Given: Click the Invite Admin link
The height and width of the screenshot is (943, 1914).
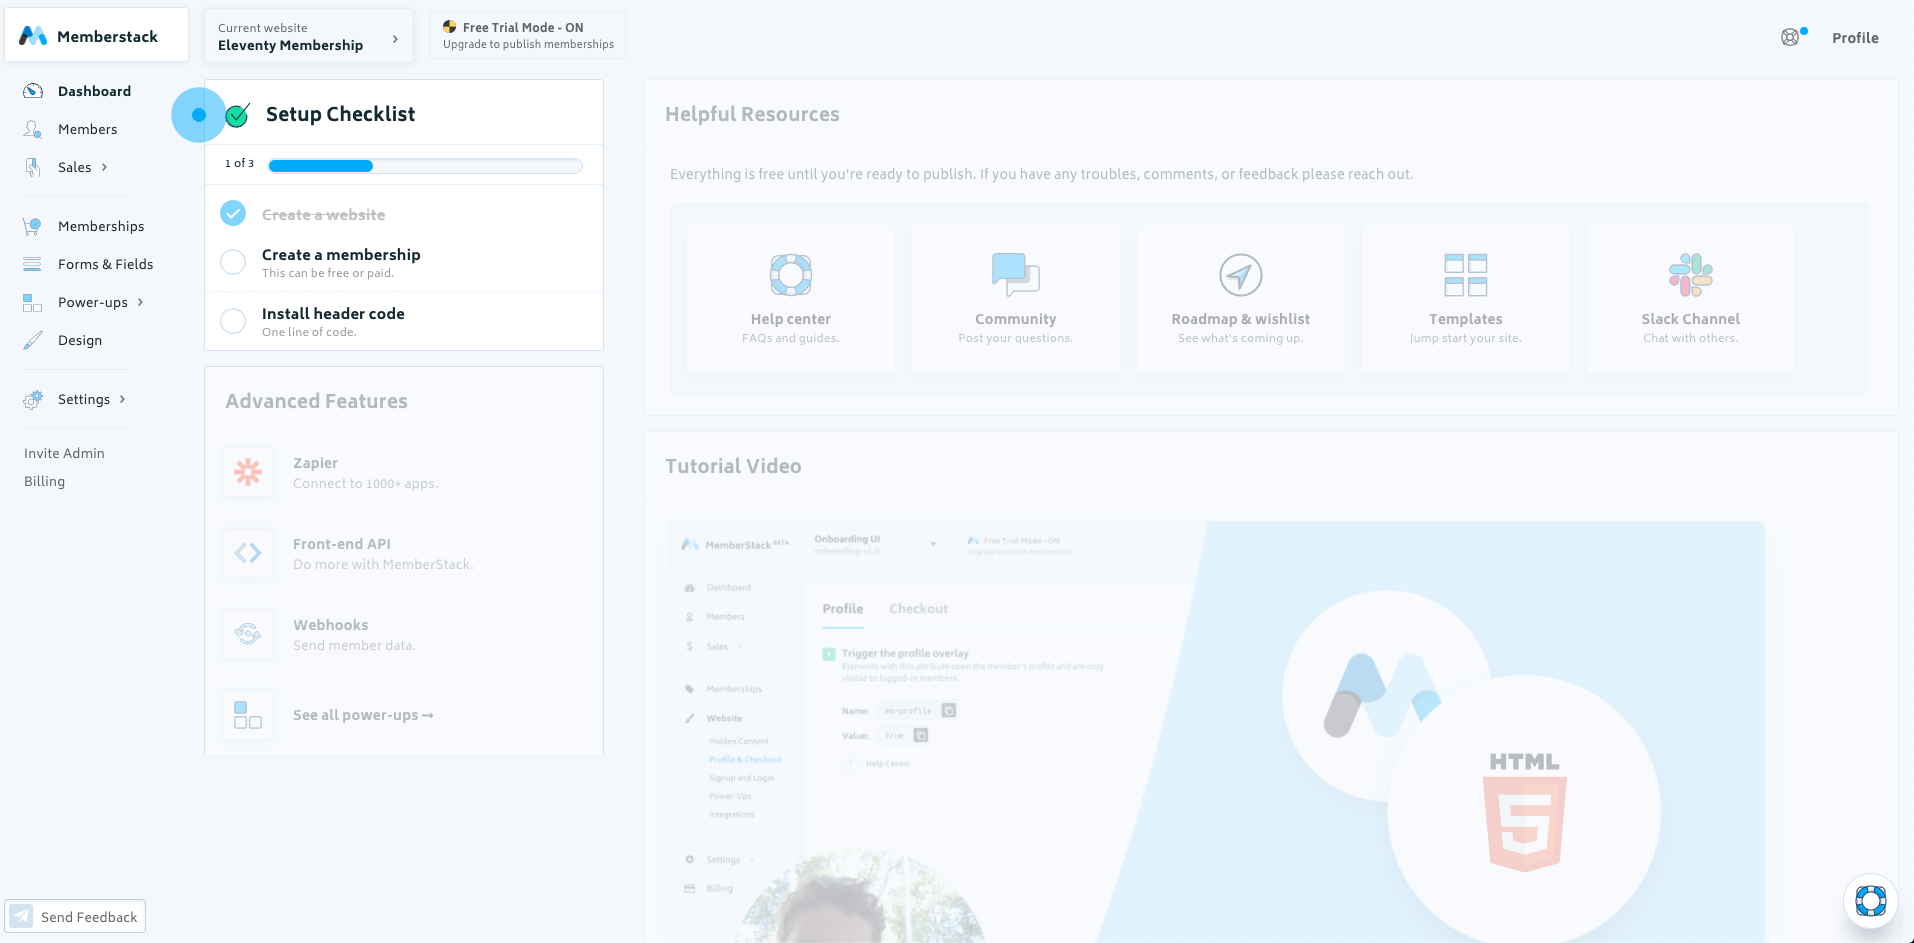Looking at the screenshot, I should click(64, 453).
